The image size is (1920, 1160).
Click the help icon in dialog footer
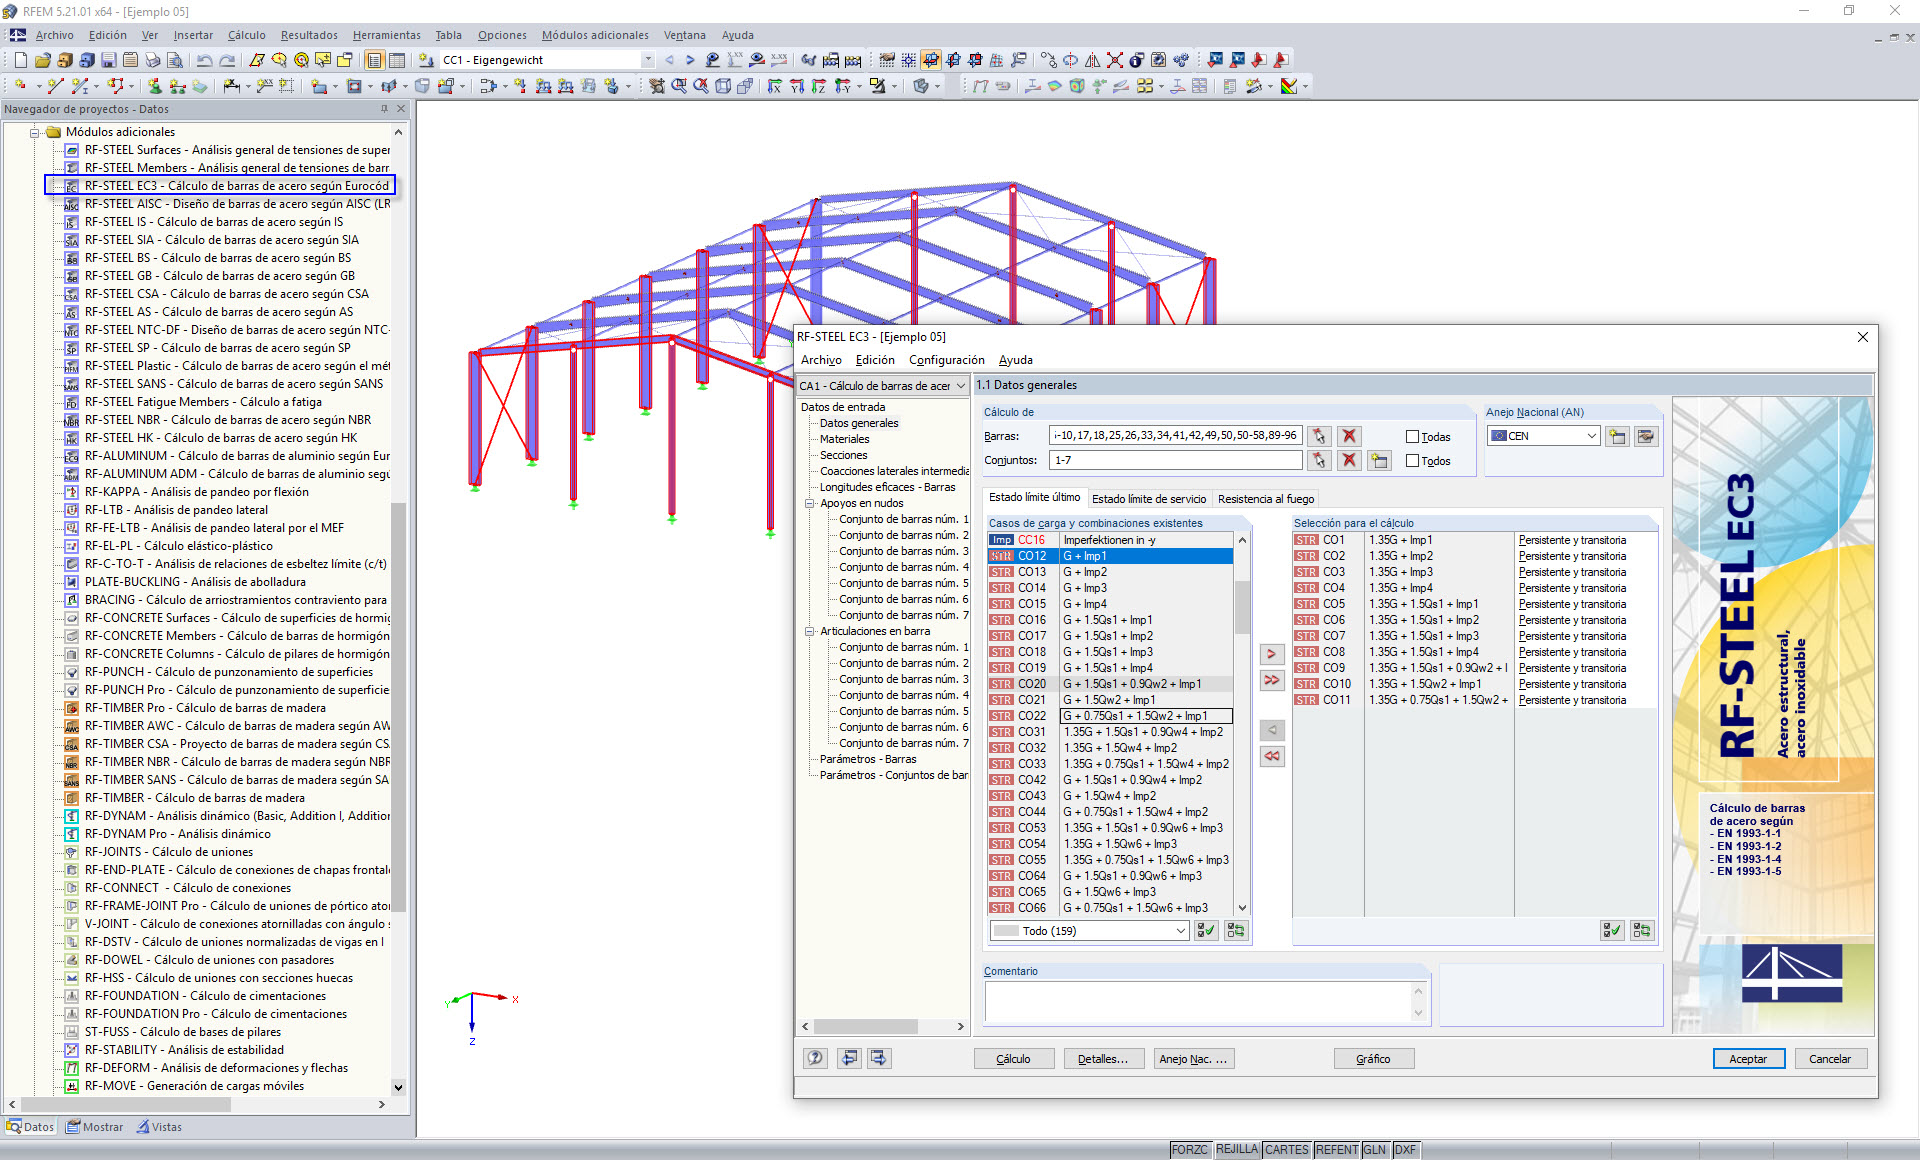click(x=816, y=1058)
